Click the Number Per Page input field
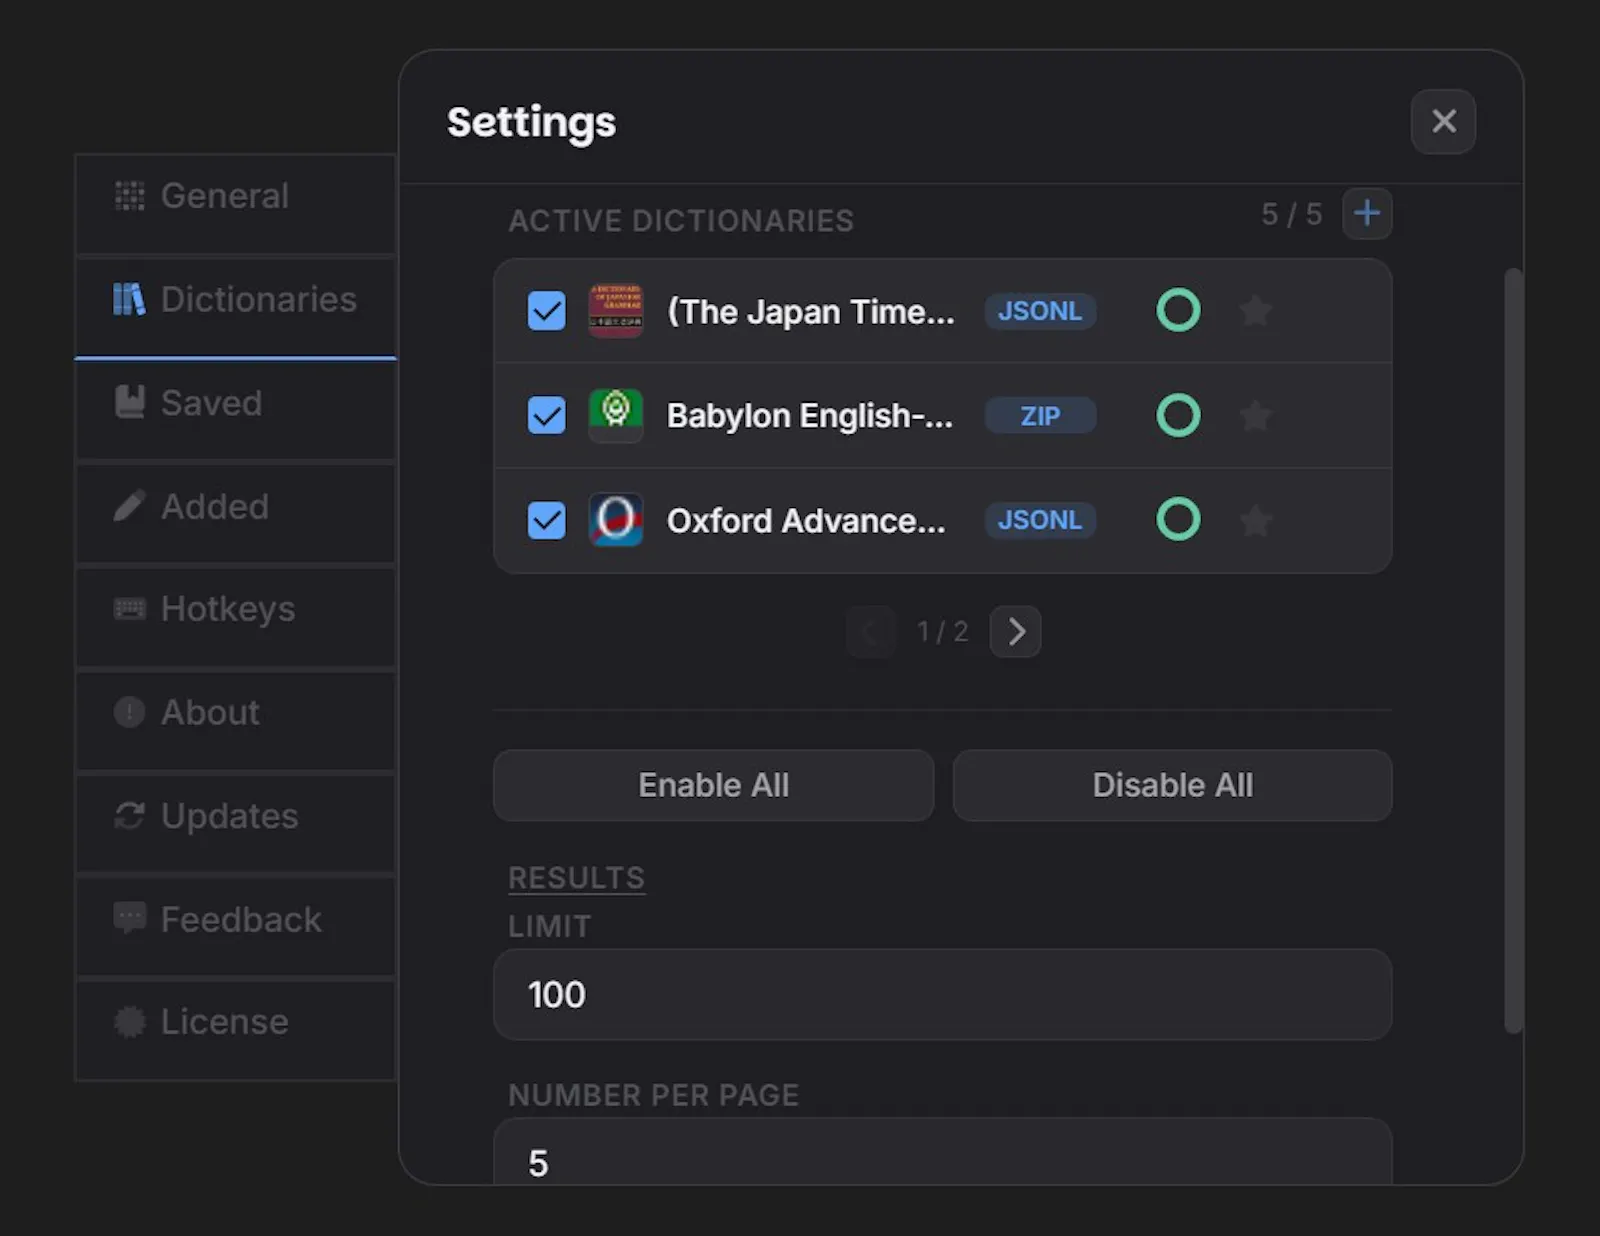This screenshot has height=1236, width=1600. coord(943,1152)
